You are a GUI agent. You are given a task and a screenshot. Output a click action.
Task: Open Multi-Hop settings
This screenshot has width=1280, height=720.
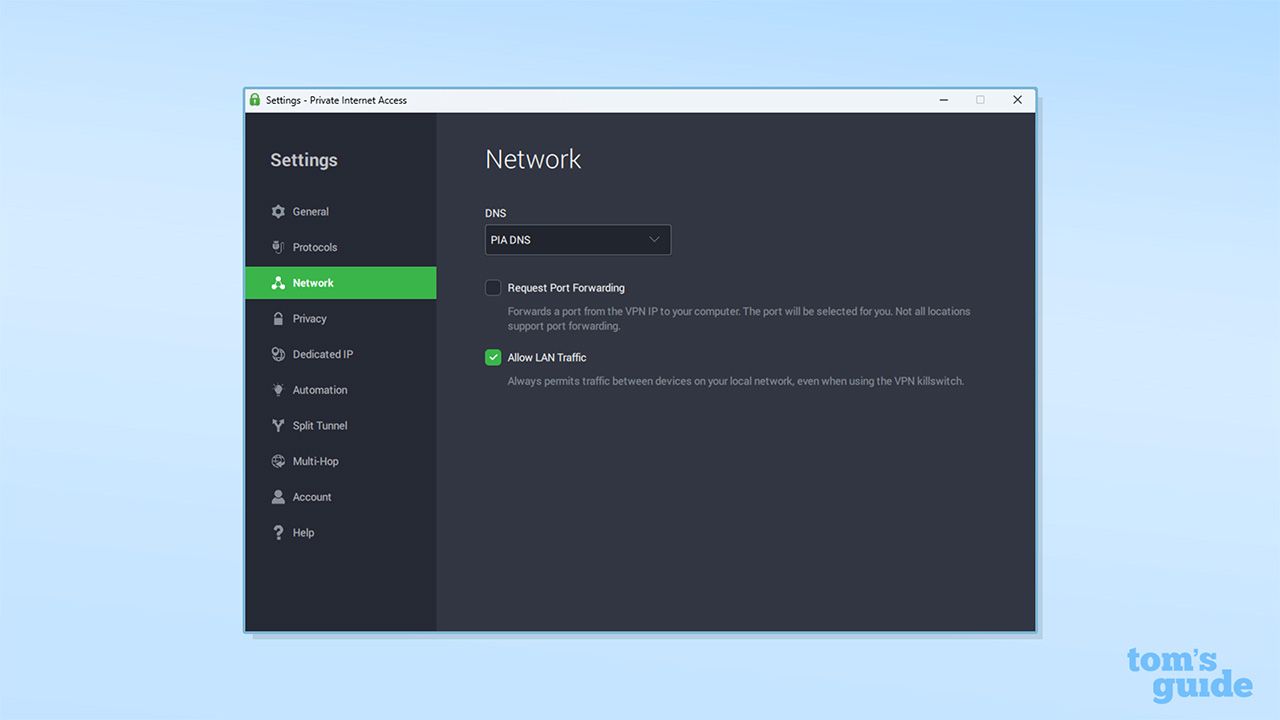(x=340, y=461)
